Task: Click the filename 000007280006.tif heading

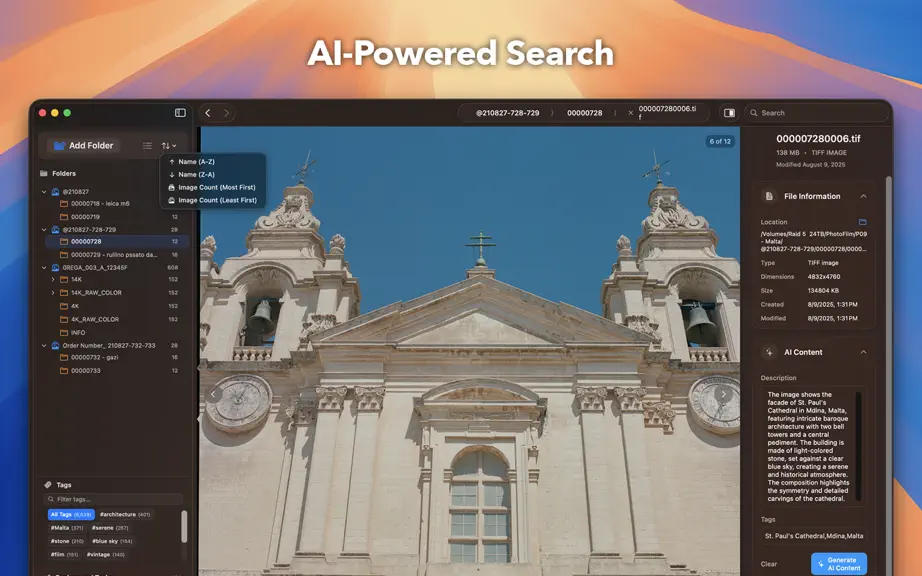Action: (x=818, y=139)
